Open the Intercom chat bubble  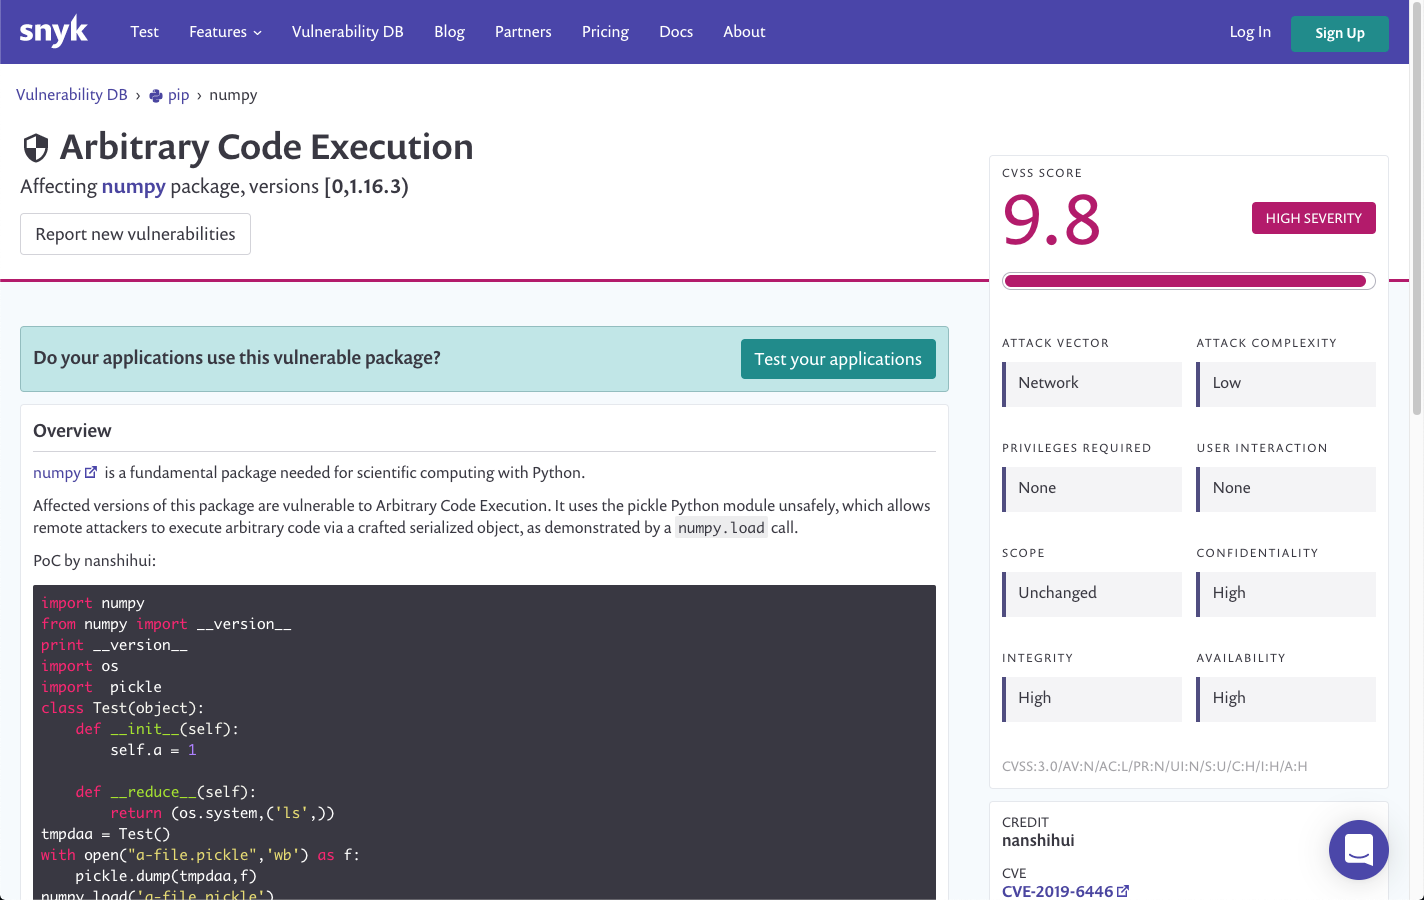pyautogui.click(x=1358, y=850)
